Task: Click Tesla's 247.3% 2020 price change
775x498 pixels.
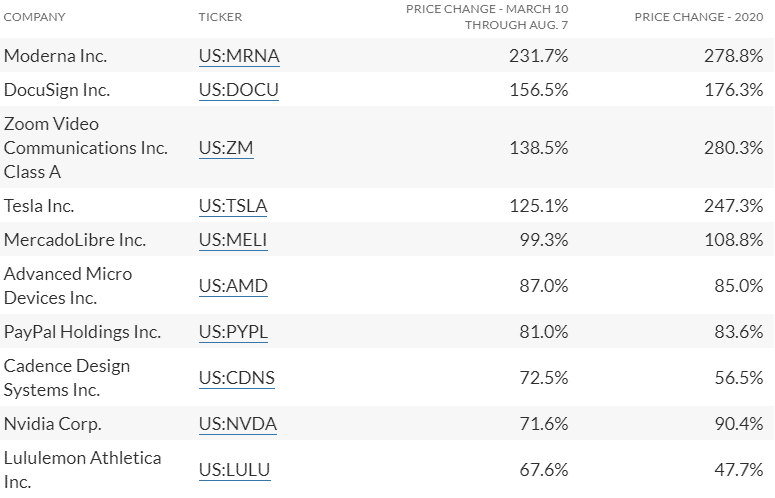Action: 733,206
